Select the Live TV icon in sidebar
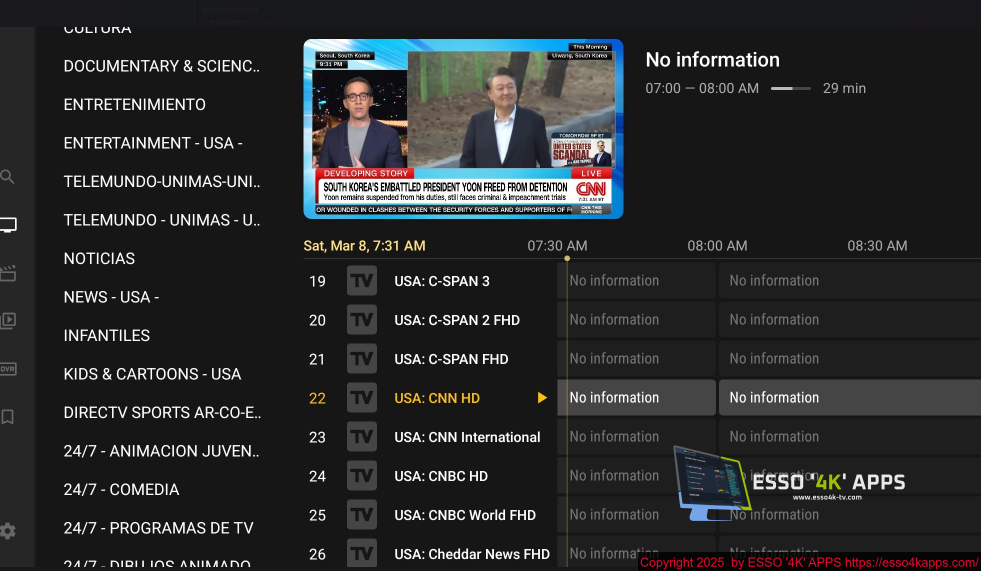The image size is (981, 571). [8, 225]
